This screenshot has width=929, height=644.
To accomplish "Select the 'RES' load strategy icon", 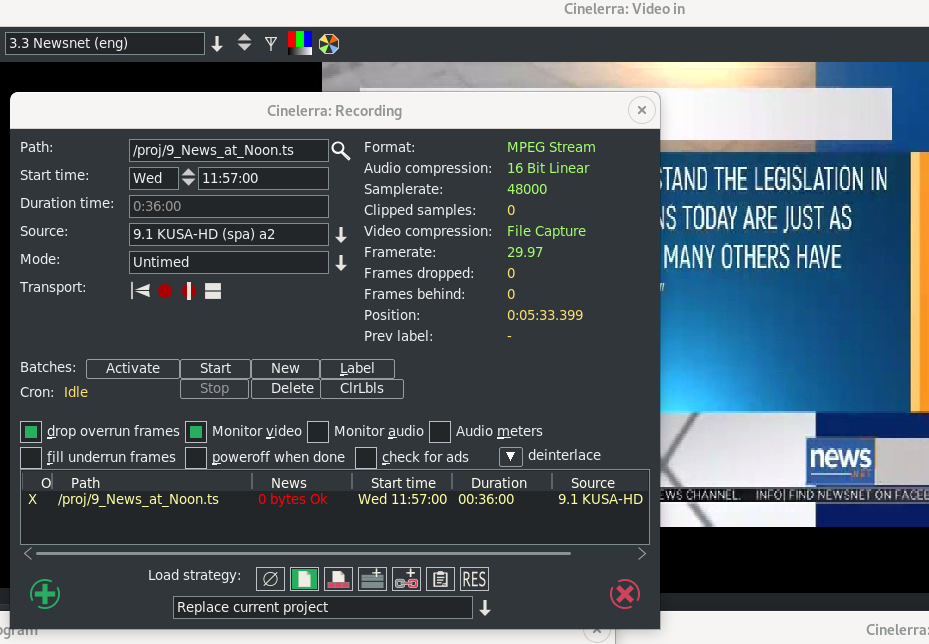I will point(474,579).
